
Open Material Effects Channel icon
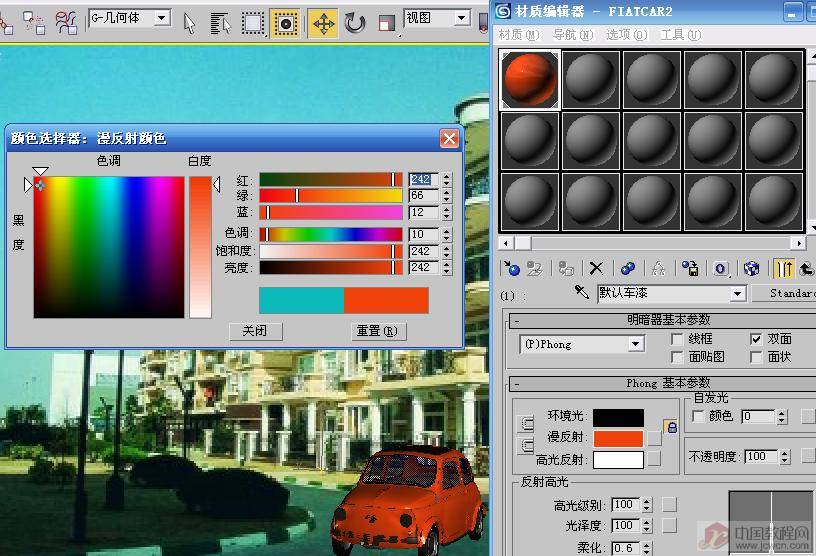pos(721,268)
